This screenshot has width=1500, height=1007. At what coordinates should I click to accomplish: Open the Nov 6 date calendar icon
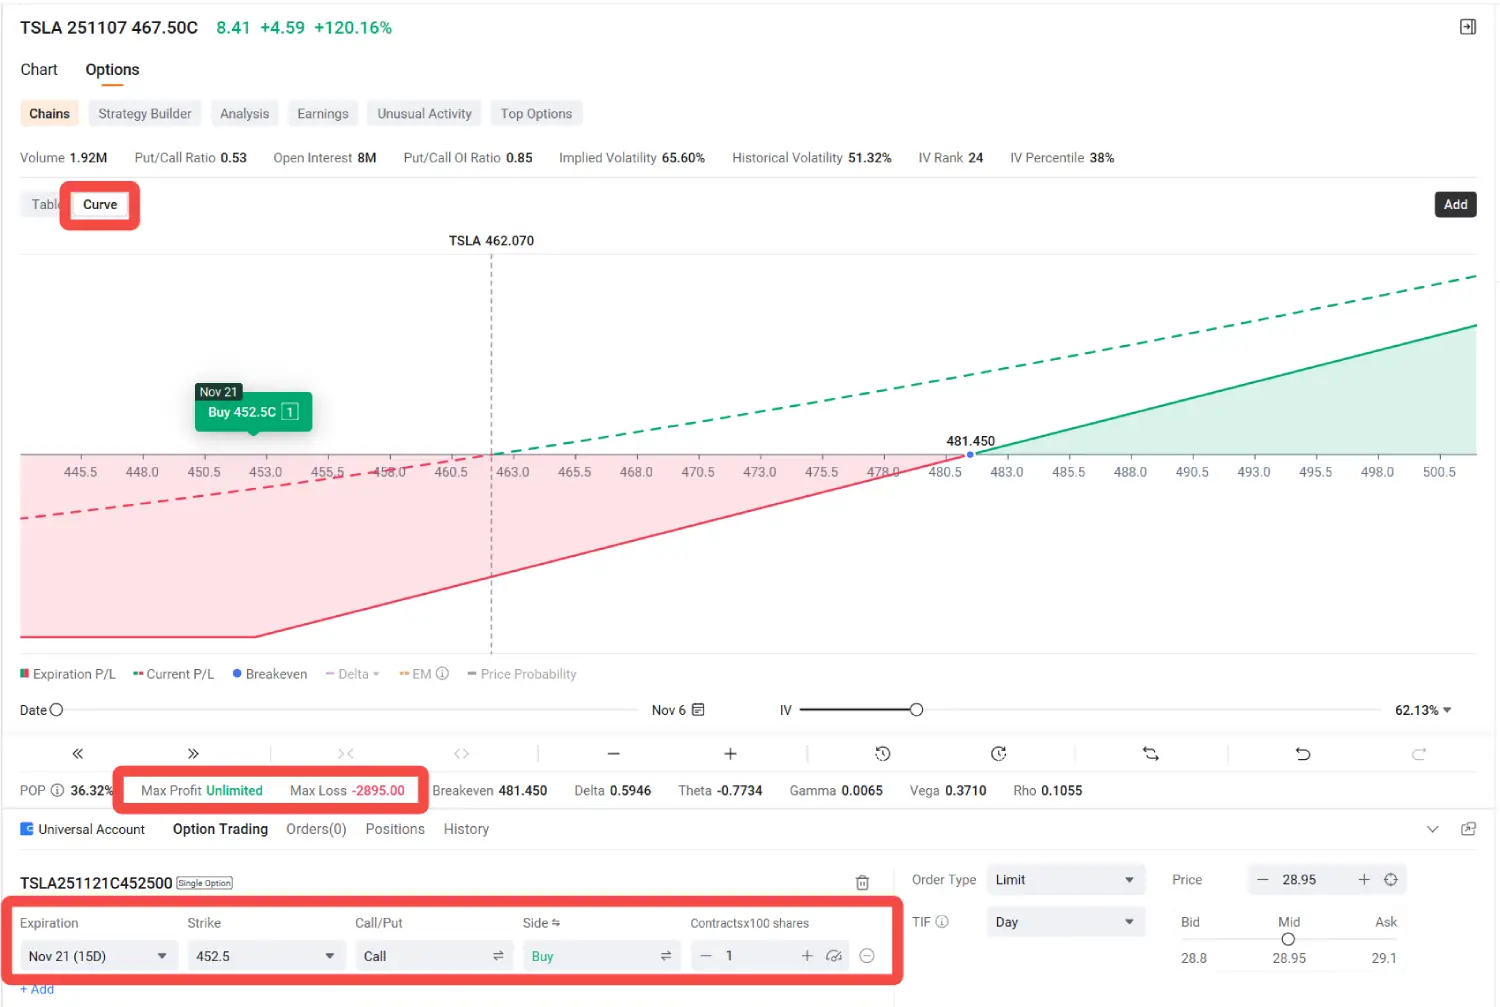point(698,710)
